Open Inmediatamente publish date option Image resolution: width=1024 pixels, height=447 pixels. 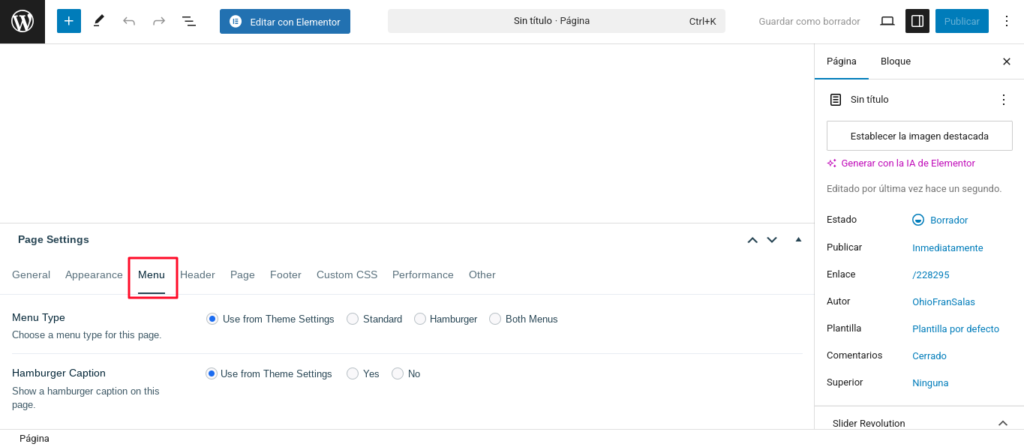pos(948,248)
